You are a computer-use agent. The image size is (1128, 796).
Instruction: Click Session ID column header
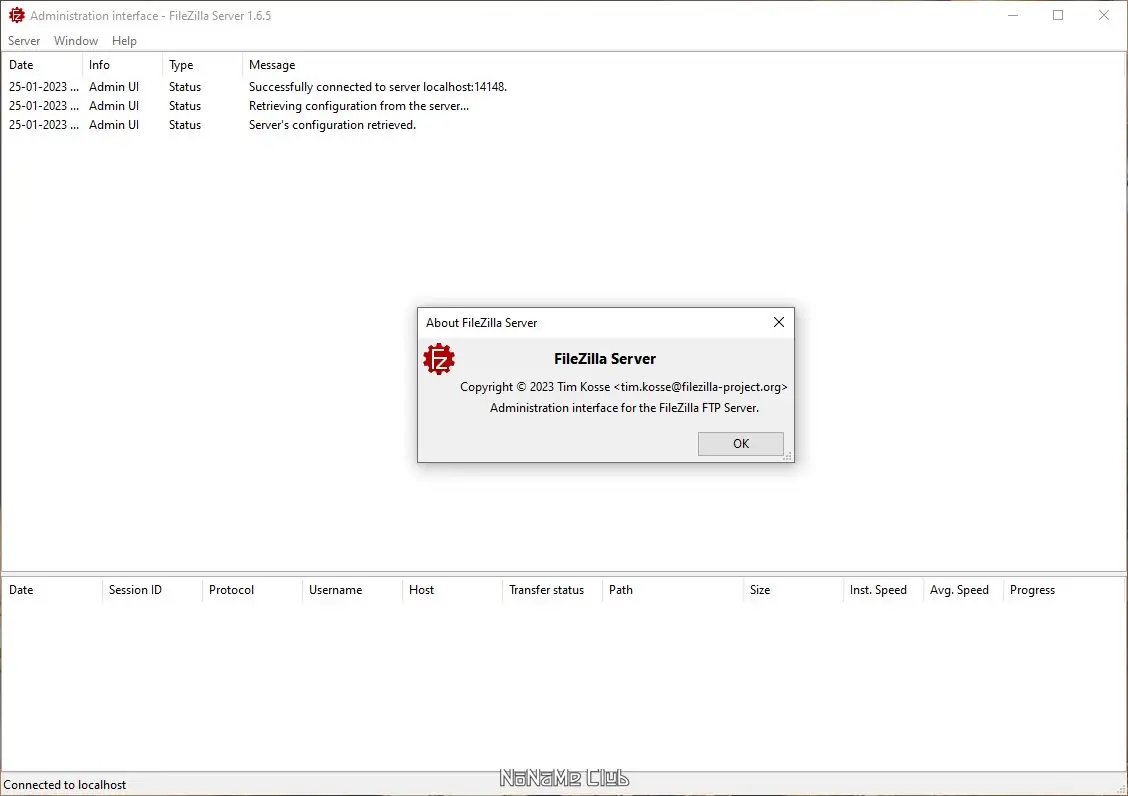(x=153, y=590)
